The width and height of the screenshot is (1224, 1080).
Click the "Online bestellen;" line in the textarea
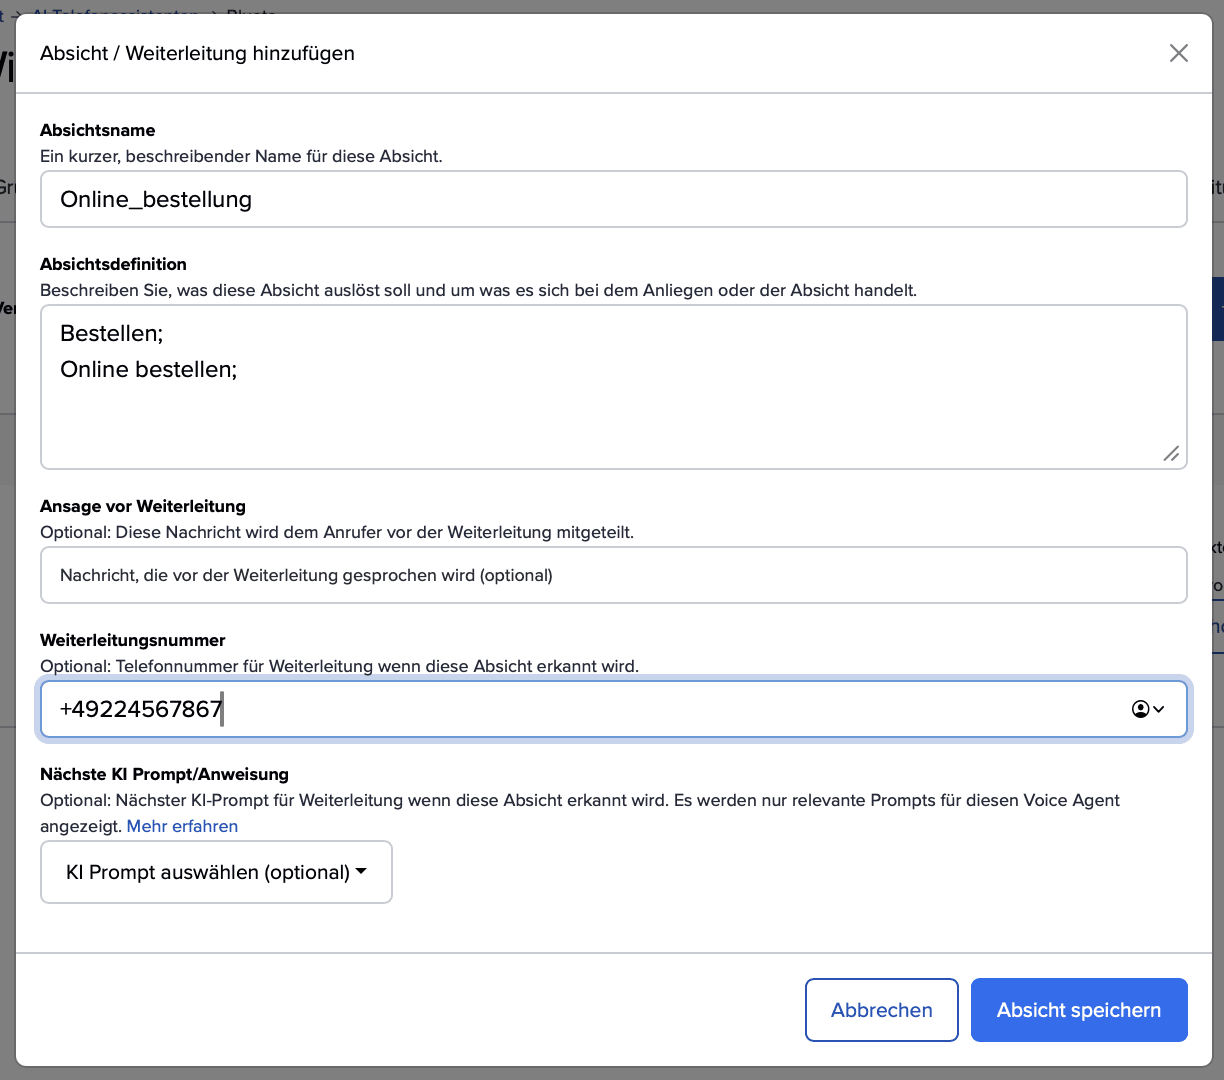[x=148, y=369]
